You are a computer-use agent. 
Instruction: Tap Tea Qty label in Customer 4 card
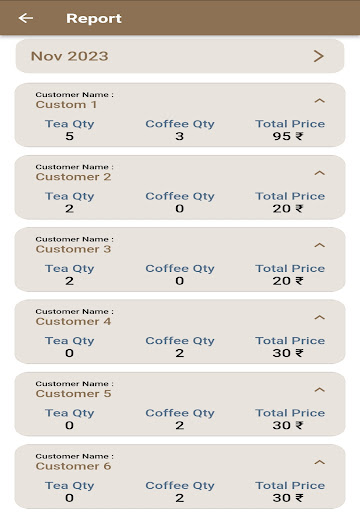coord(70,341)
